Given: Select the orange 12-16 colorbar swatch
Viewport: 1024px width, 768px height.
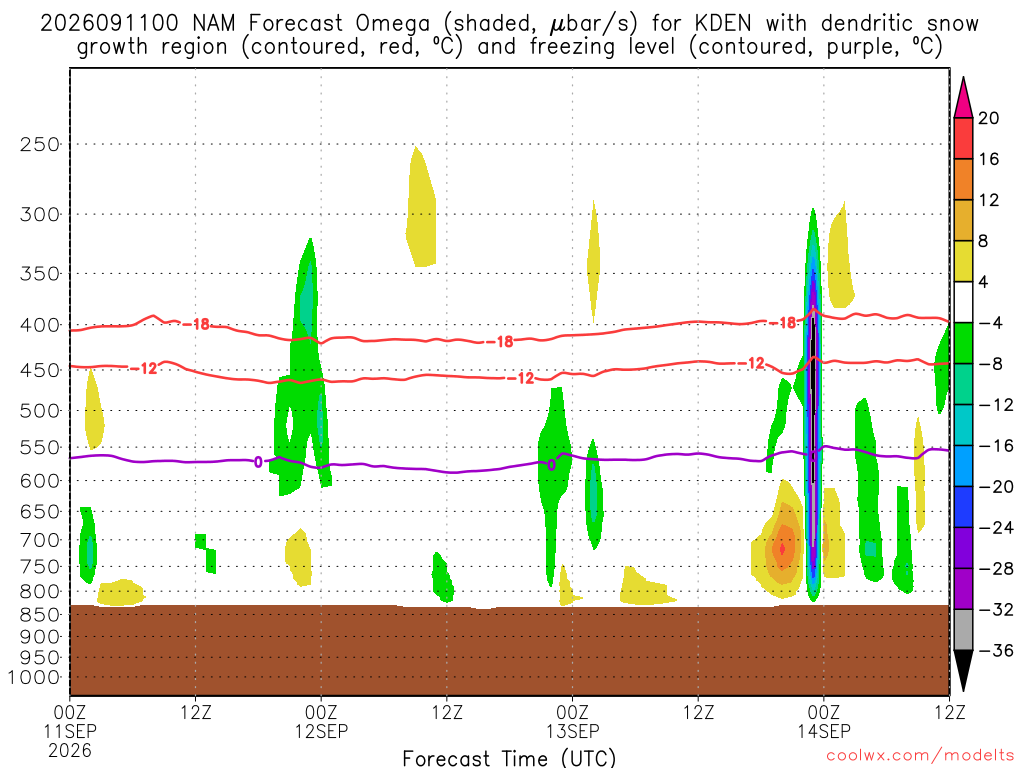Looking at the screenshot, I should click(x=963, y=180).
